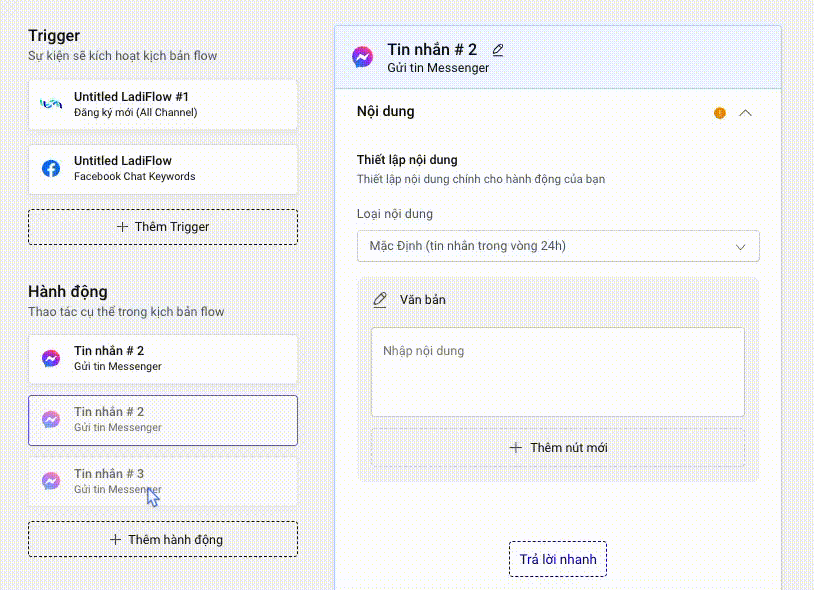This screenshot has width=814, height=590.
Task: Click the Messenger icon in the panel header
Action: coord(363,57)
